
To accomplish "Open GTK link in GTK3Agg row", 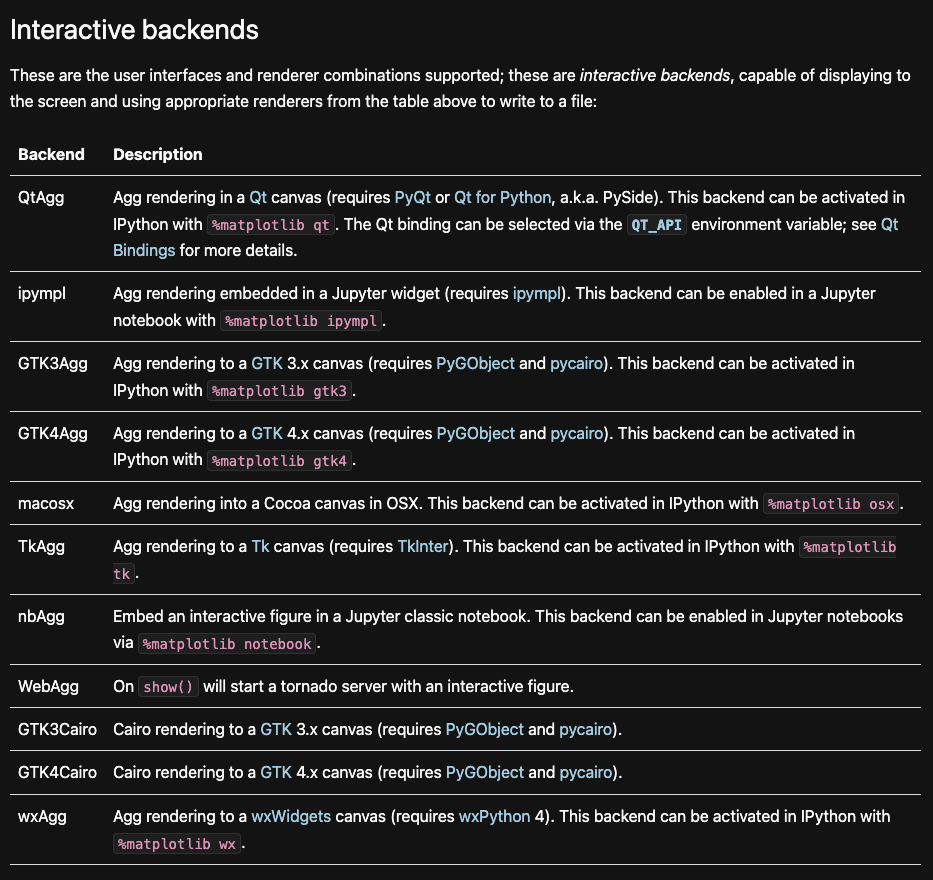I will 267,364.
